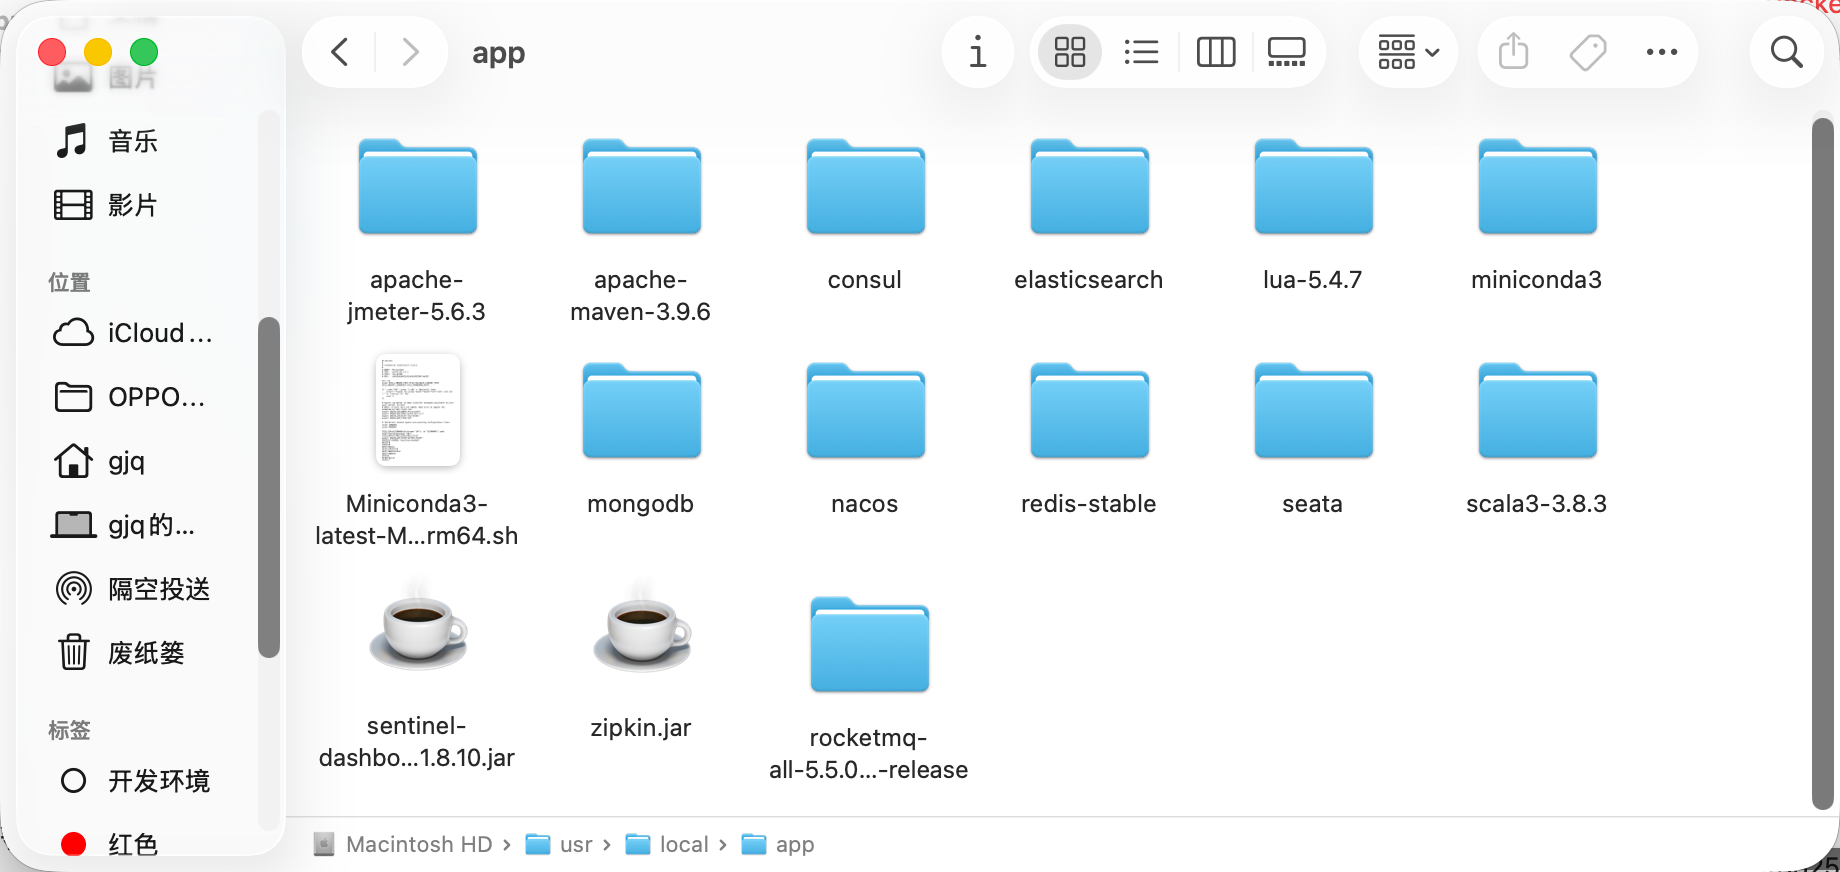Image resolution: width=1840 pixels, height=872 pixels.
Task: Select the nacos folder icon
Action: coord(866,411)
